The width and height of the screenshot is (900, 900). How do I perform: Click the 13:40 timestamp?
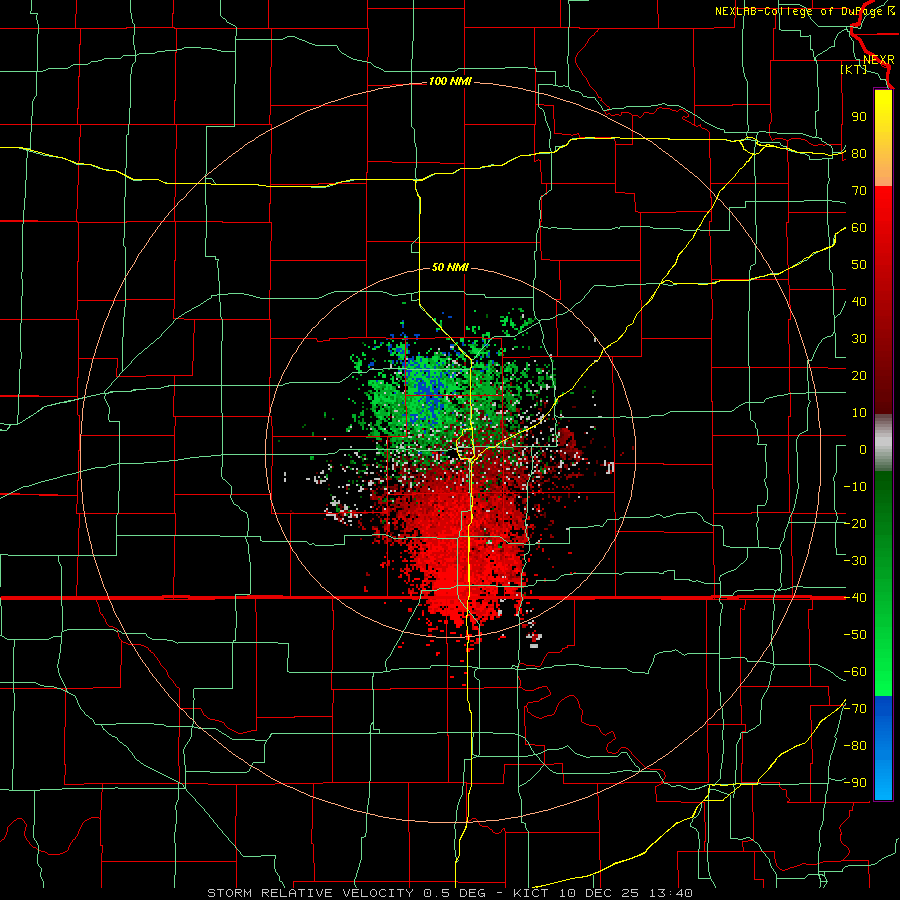(671, 893)
